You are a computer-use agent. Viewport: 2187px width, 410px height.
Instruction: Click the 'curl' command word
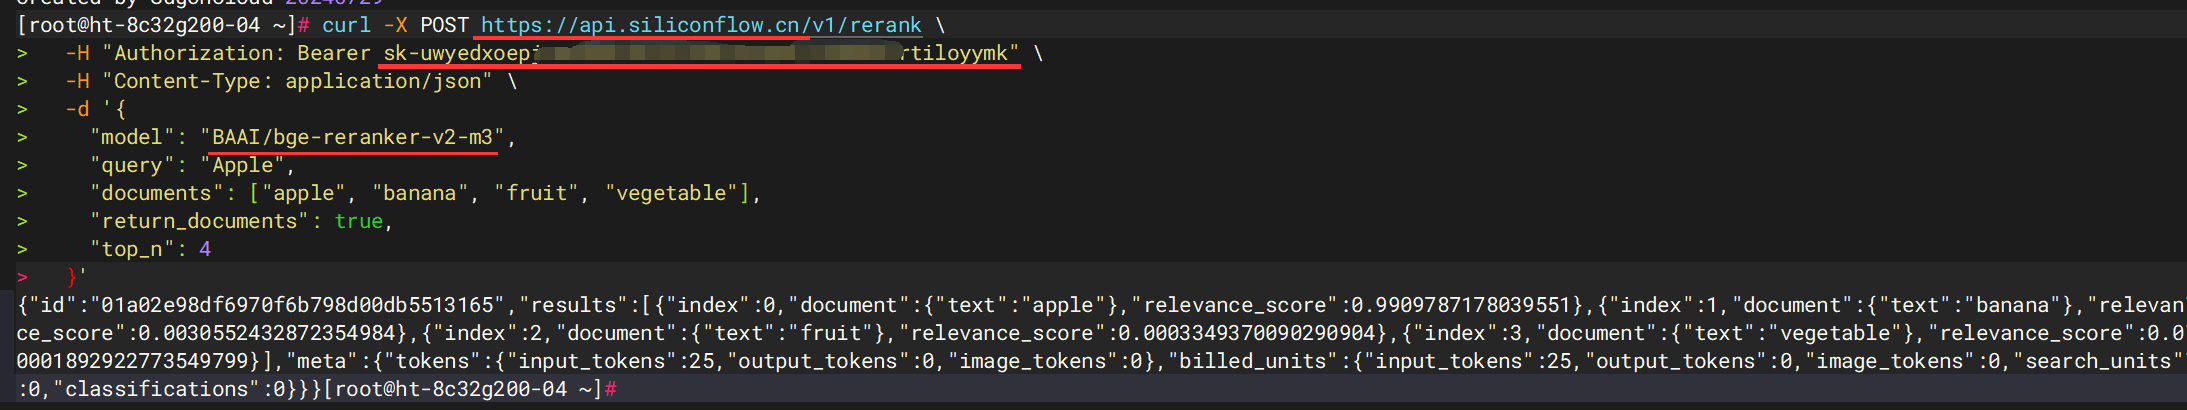(x=346, y=25)
